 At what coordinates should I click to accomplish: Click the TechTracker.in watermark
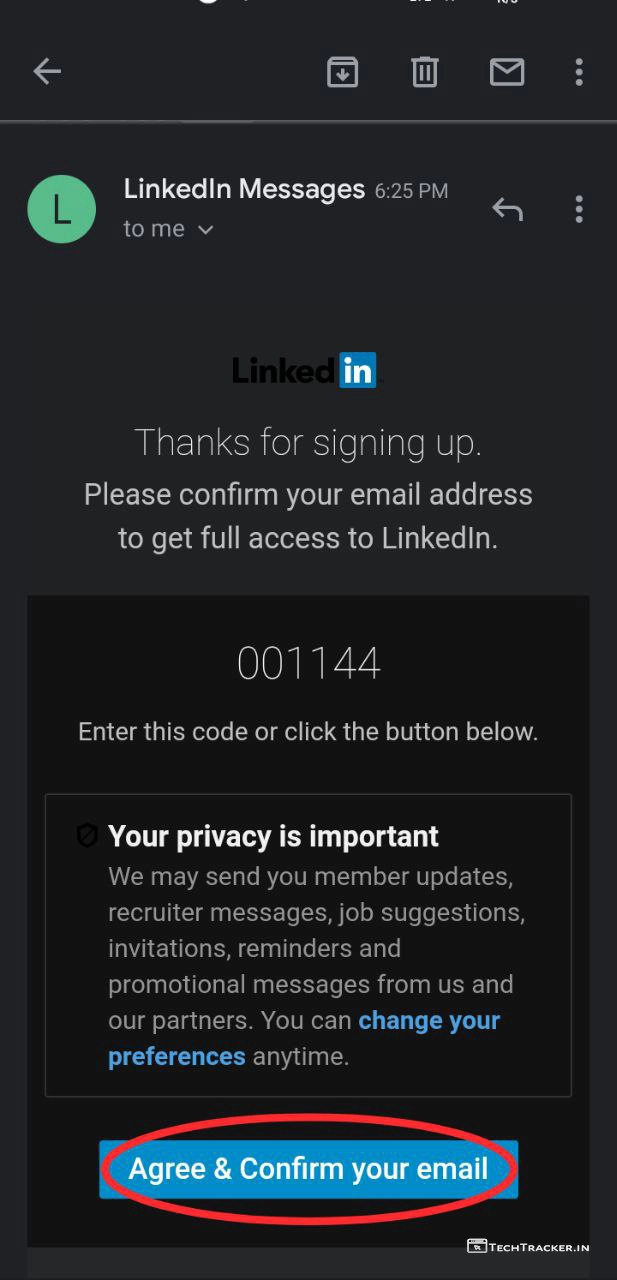click(x=529, y=1246)
